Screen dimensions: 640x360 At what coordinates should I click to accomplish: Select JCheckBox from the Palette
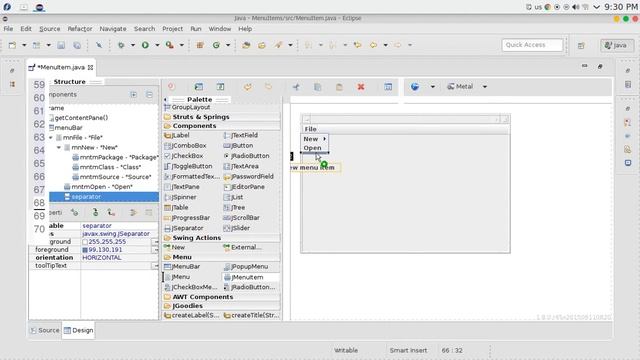click(x=183, y=156)
